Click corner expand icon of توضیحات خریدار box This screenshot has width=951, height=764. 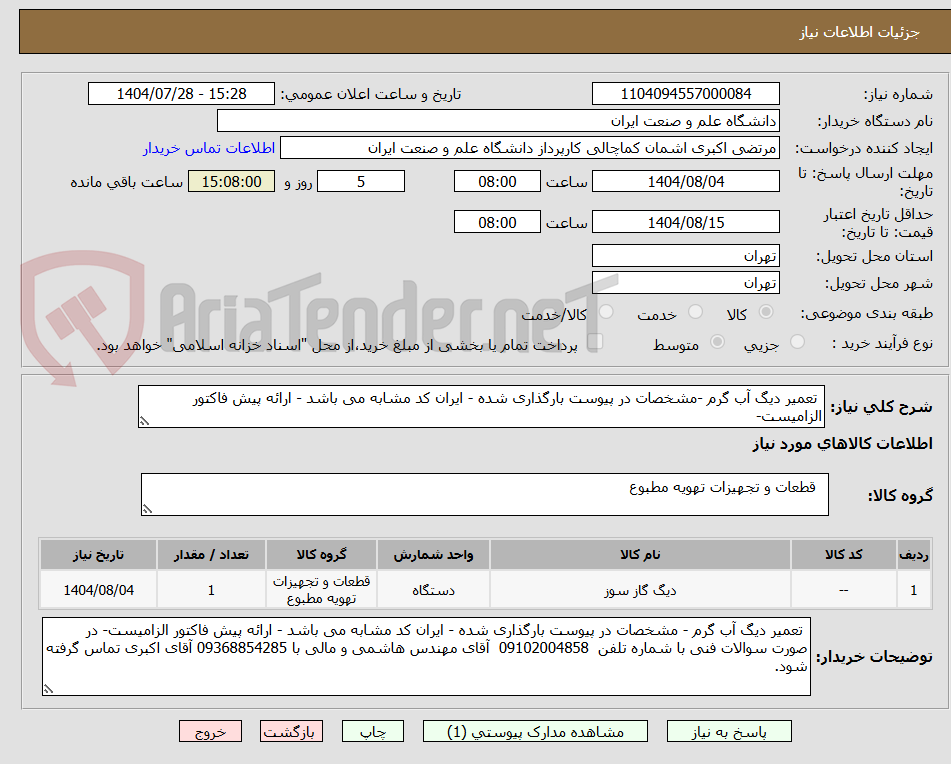48,689
